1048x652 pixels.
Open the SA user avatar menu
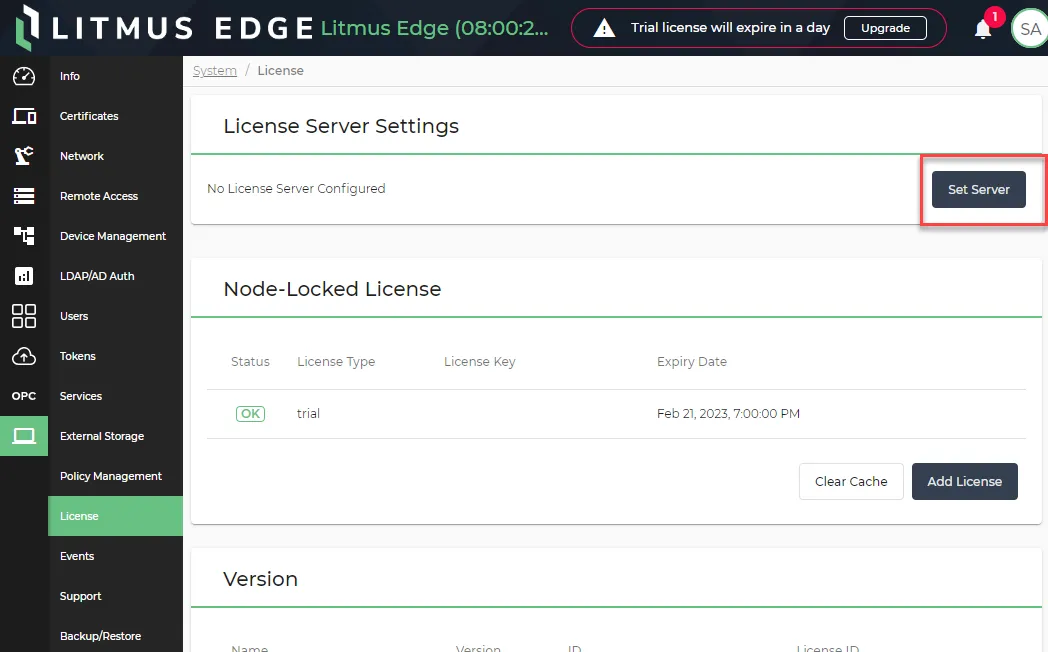(1030, 29)
